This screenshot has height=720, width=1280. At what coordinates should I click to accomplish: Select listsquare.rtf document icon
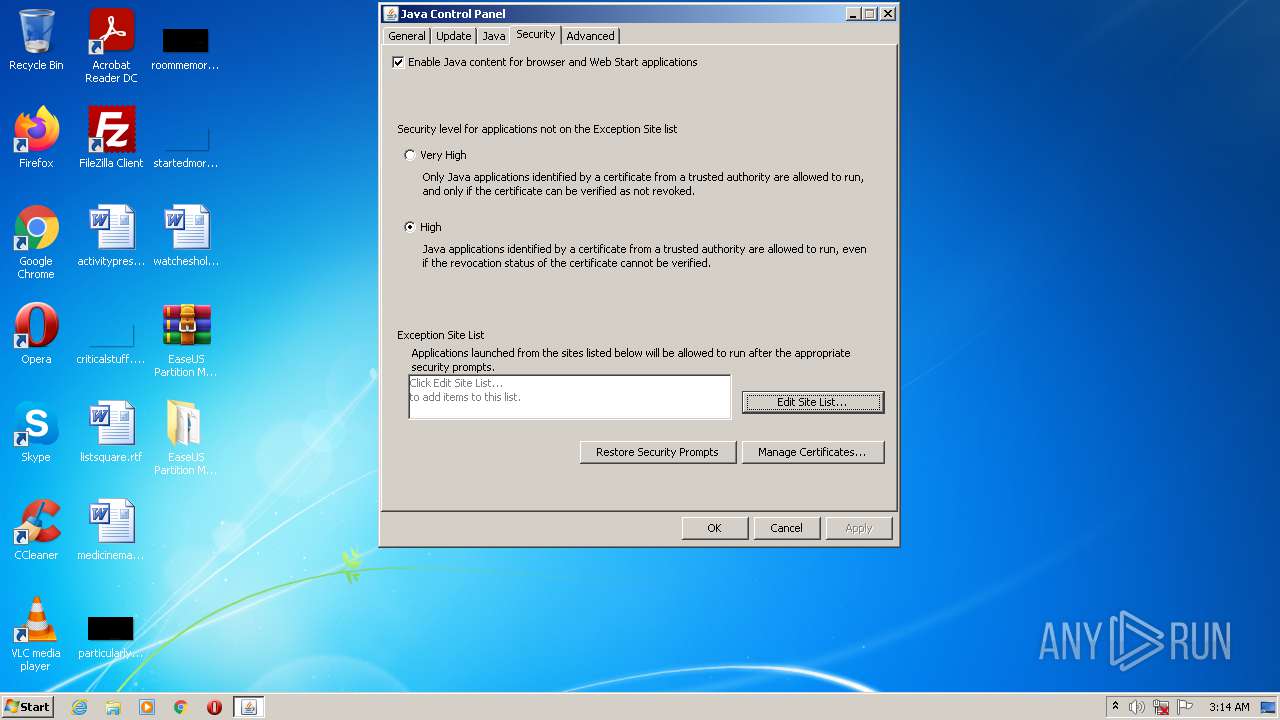[111, 432]
